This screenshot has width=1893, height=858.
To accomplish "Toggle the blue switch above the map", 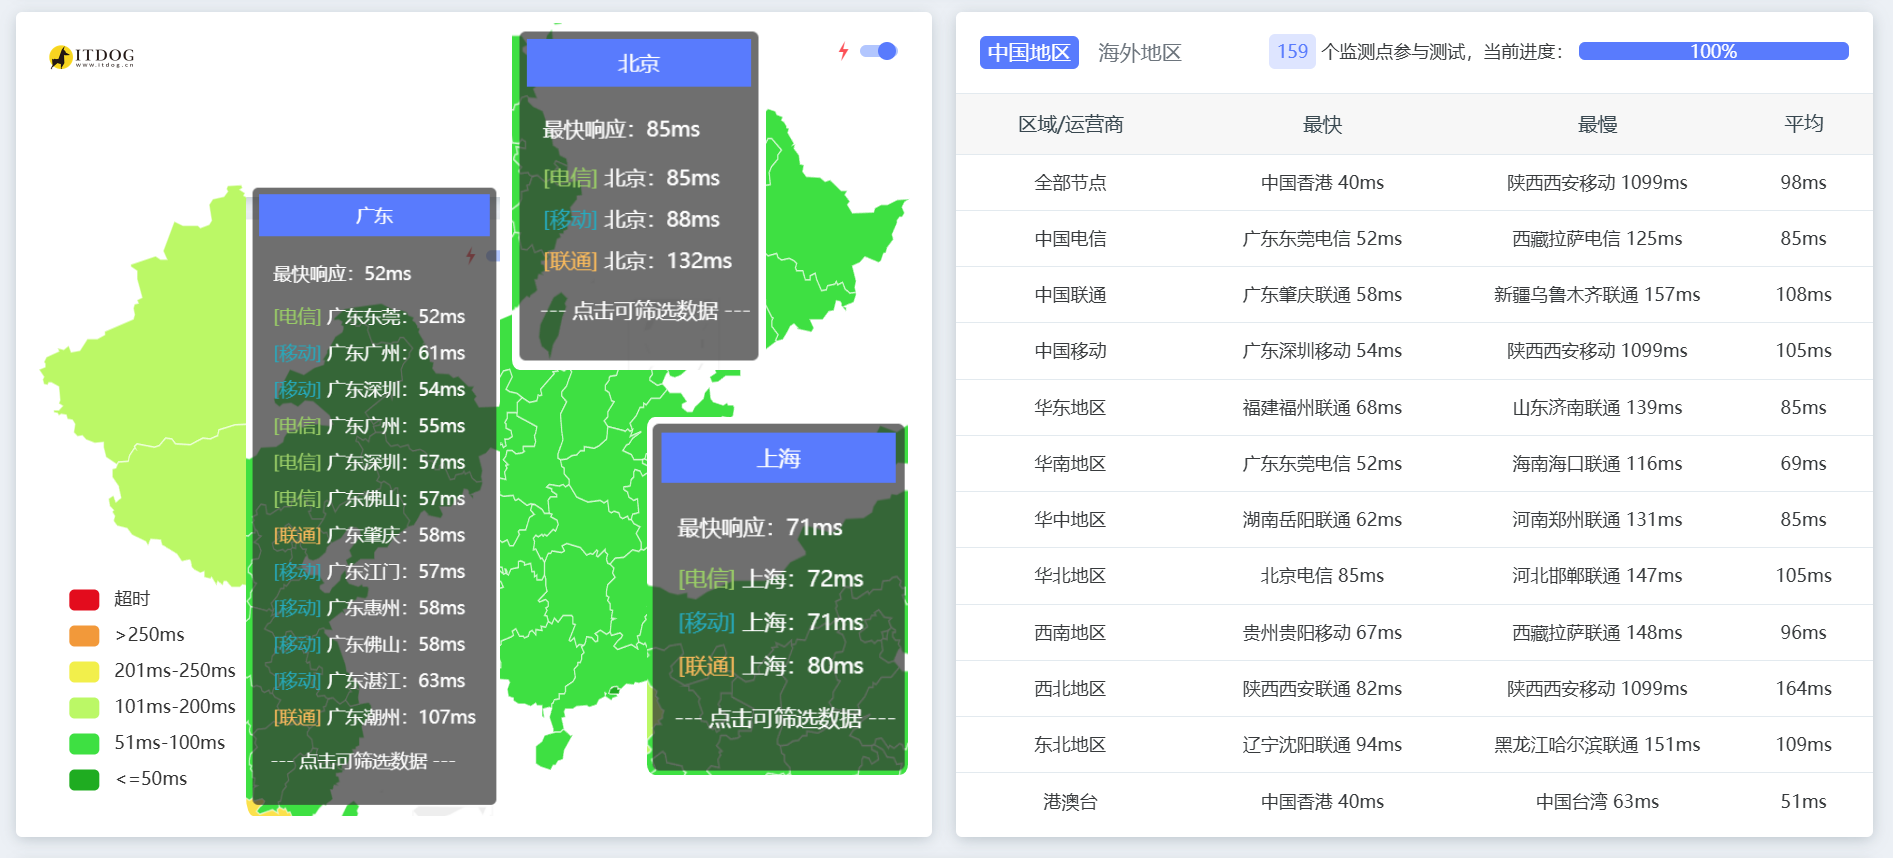I will (x=879, y=51).
